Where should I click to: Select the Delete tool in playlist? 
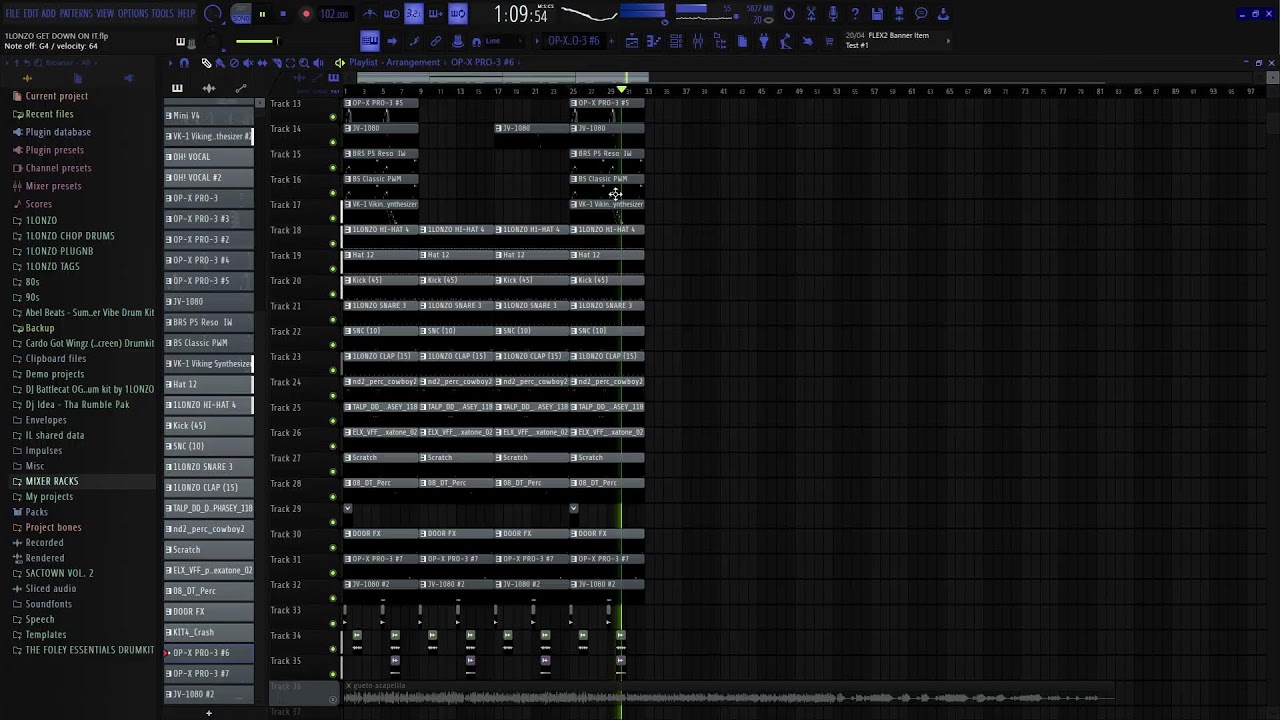234,63
